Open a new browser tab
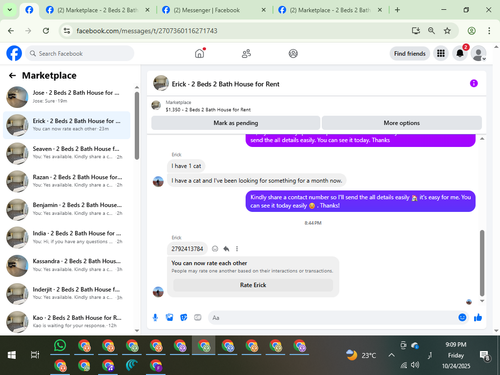This screenshot has height=375, width=500. click(397, 10)
